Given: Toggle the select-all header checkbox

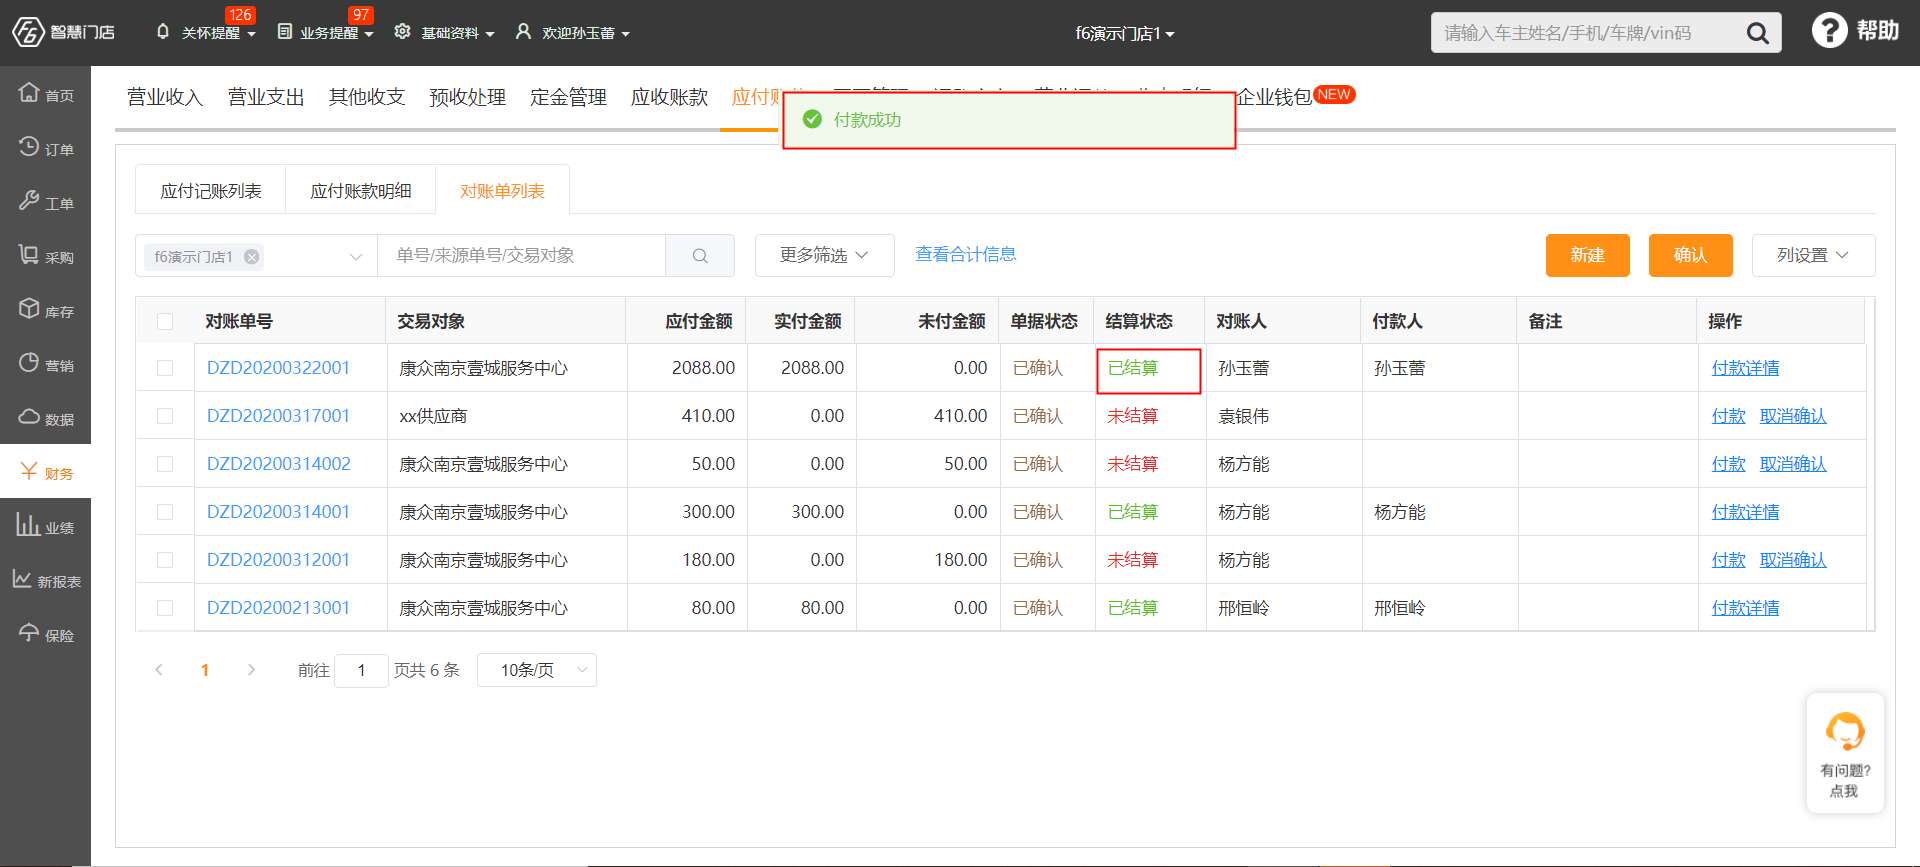Looking at the screenshot, I should pyautogui.click(x=165, y=321).
